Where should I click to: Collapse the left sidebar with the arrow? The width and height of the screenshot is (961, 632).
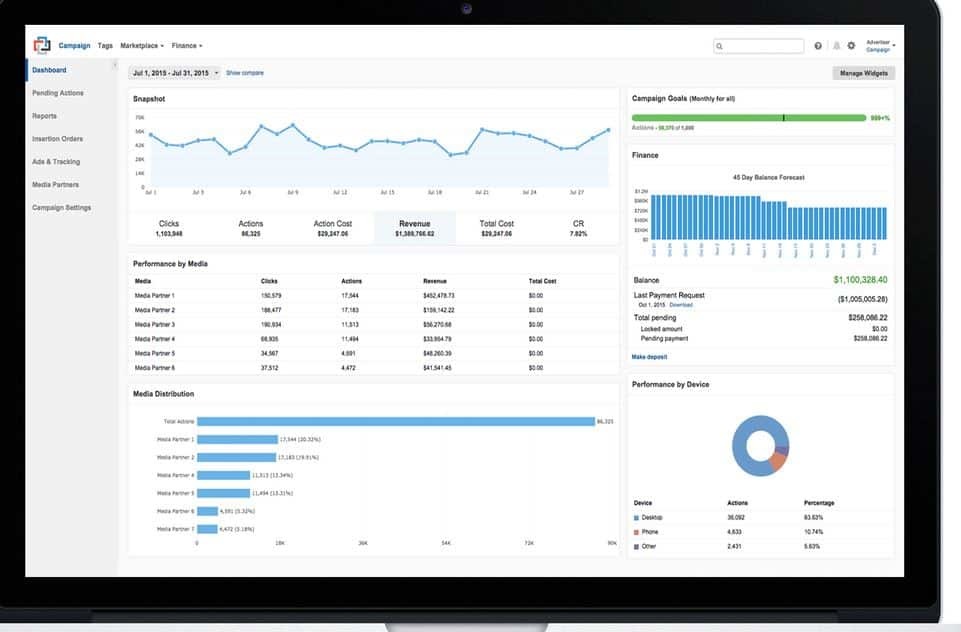point(115,65)
